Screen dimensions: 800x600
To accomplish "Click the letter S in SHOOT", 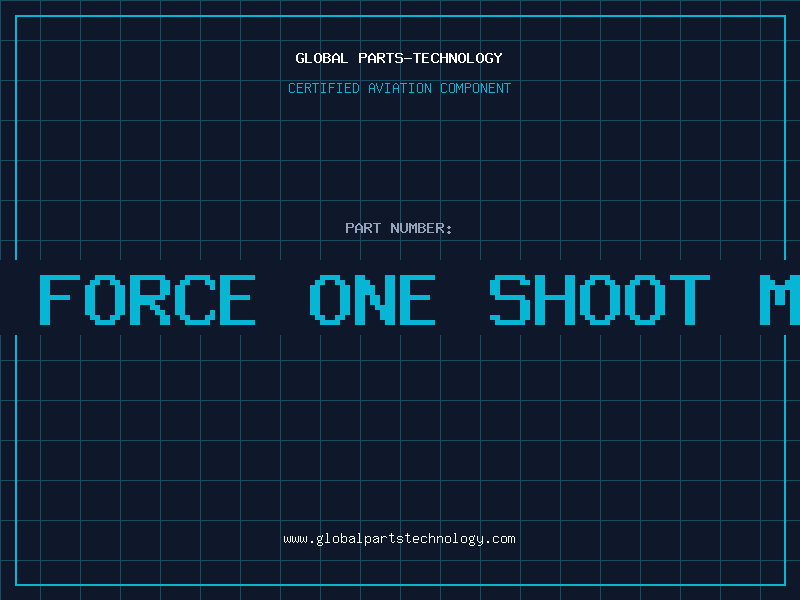I will click(510, 299).
